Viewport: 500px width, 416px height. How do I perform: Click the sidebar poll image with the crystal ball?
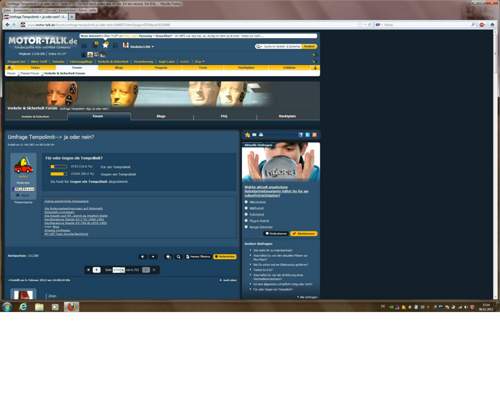coord(281,162)
